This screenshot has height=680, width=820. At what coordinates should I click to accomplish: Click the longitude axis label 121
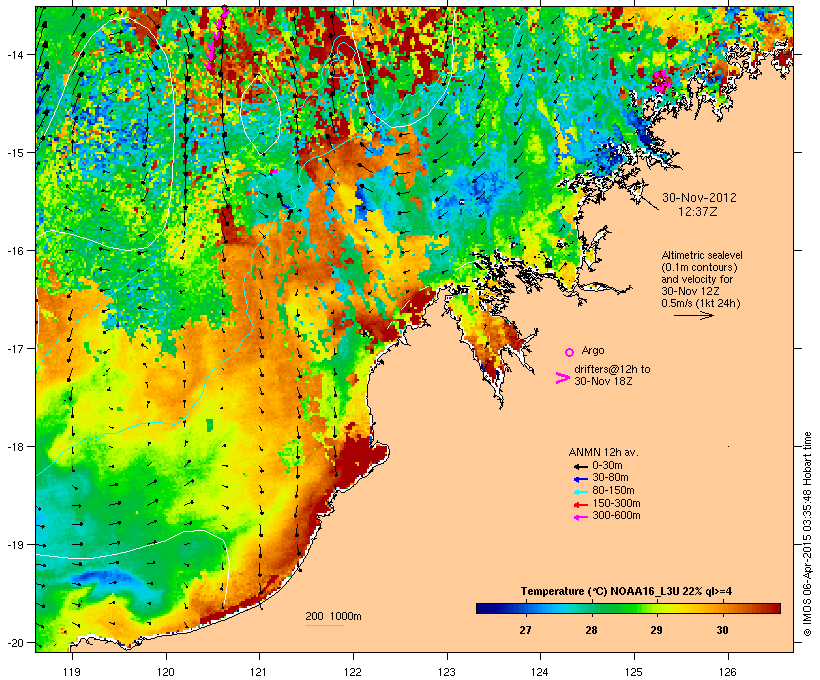tap(259, 672)
